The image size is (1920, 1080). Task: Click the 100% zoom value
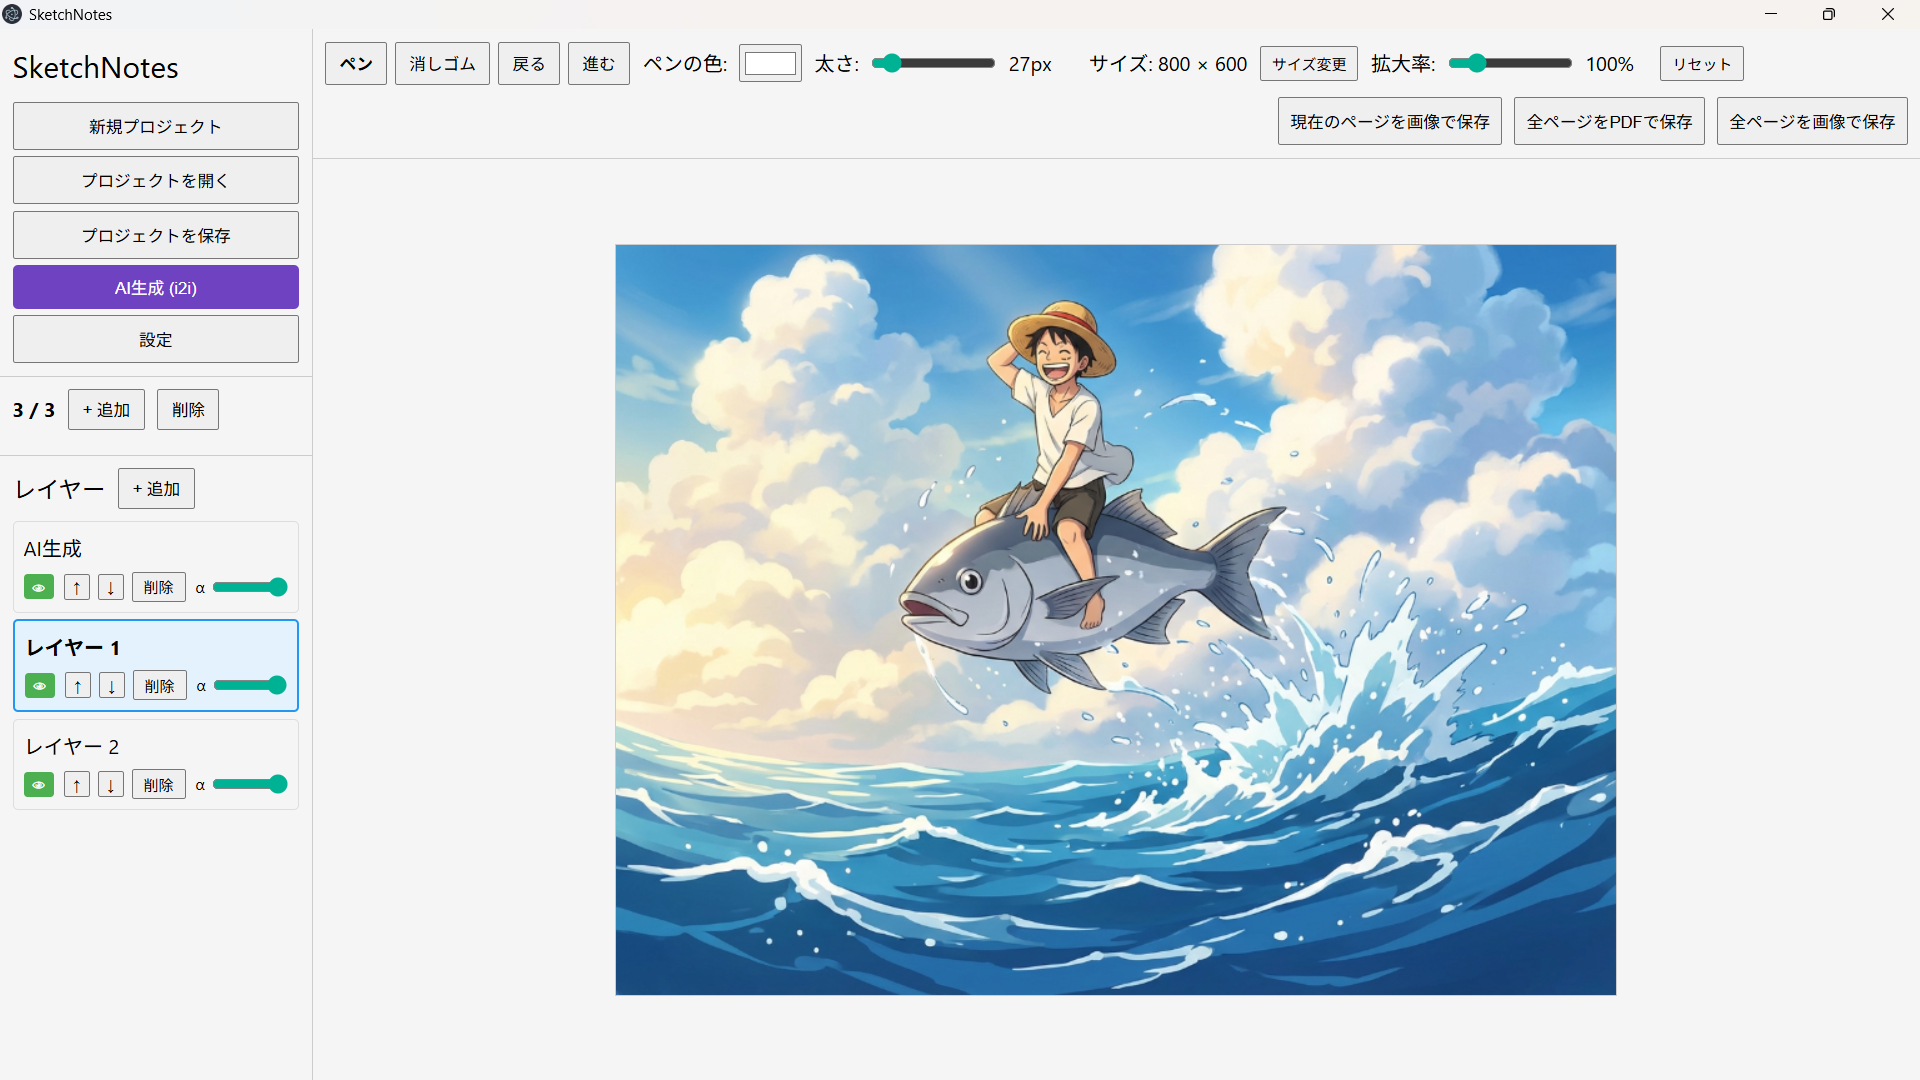pos(1610,64)
